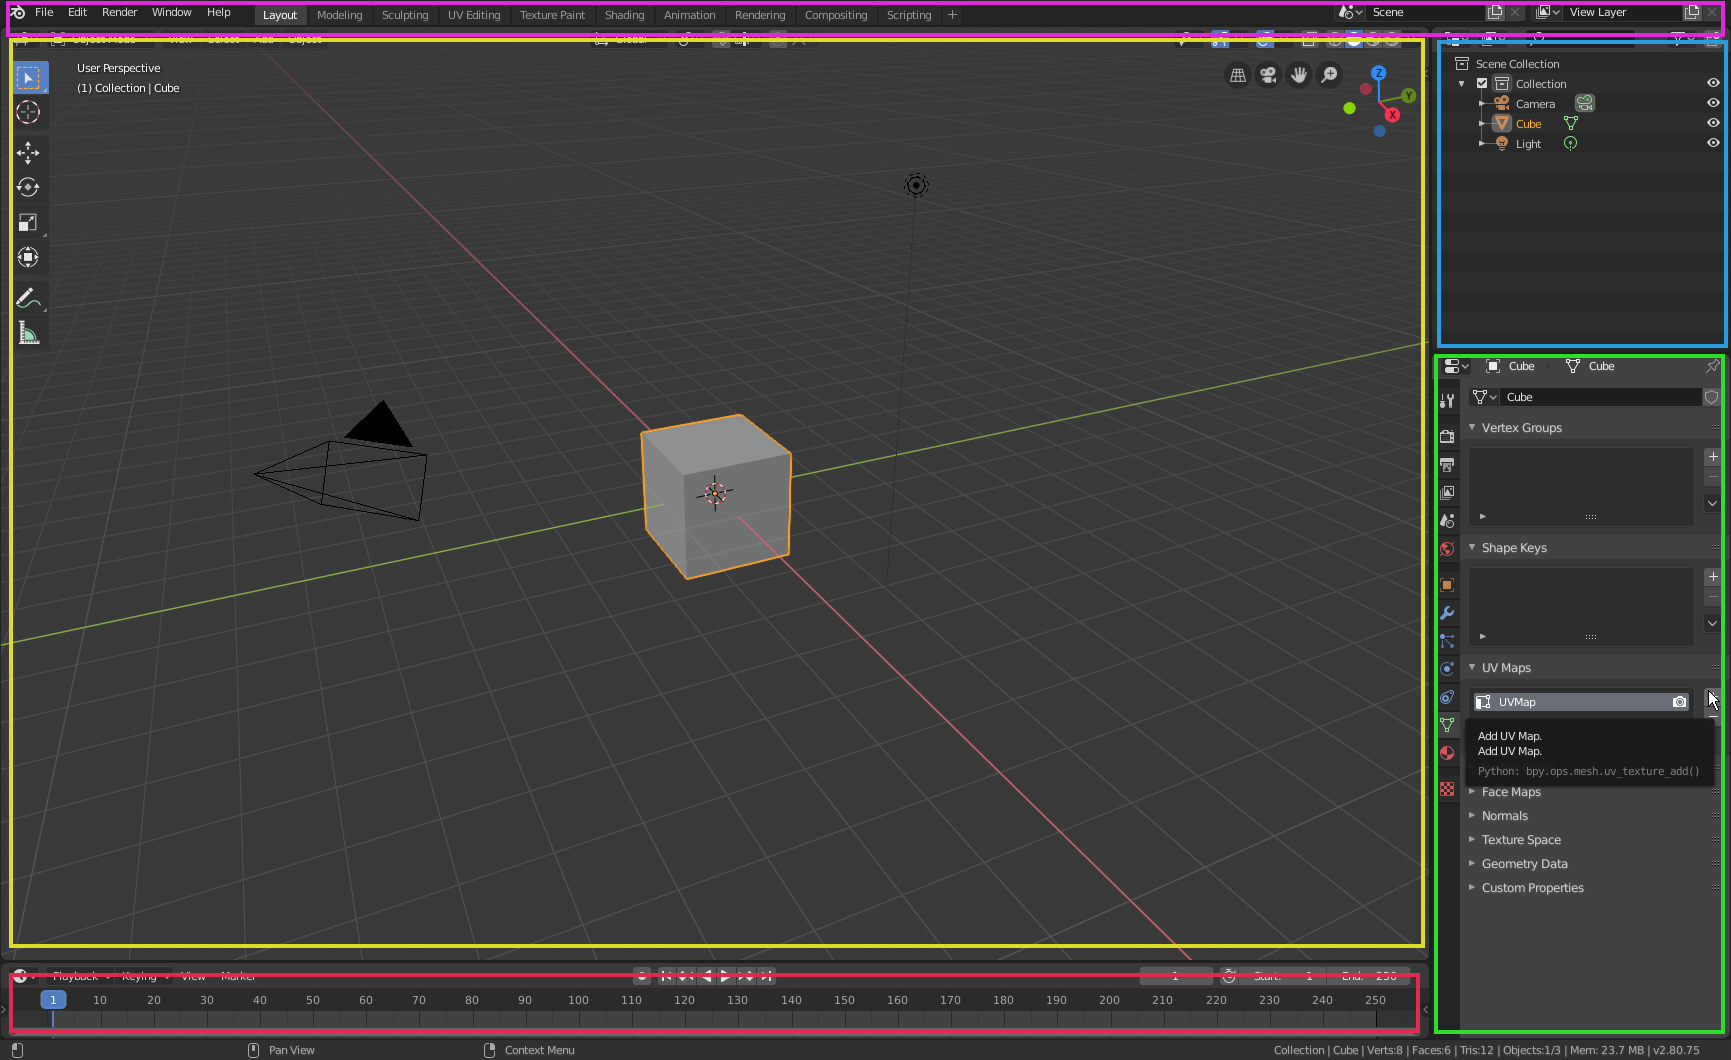The height and width of the screenshot is (1060, 1731).
Task: Switch to the Shading workspace tab
Action: click(624, 14)
